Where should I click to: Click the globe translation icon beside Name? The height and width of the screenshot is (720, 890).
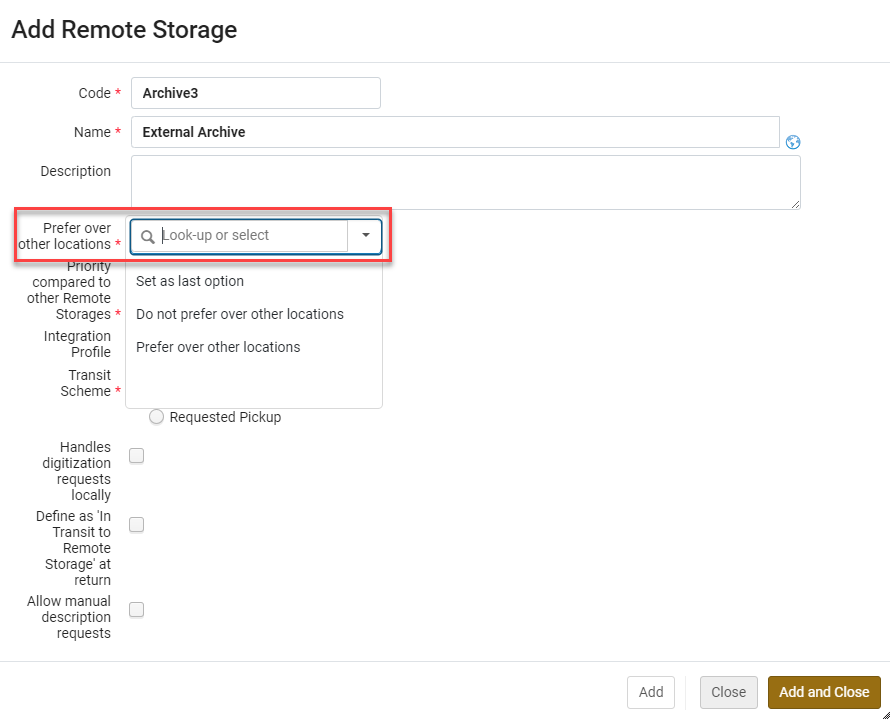(793, 142)
